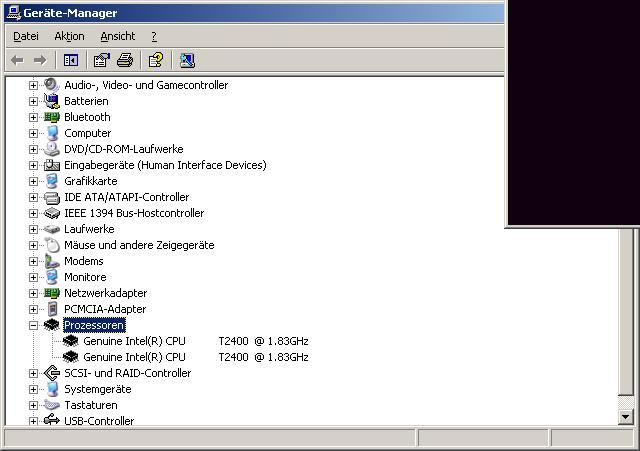
Task: Click the vertical scrollbar thumb
Action: tap(626, 311)
